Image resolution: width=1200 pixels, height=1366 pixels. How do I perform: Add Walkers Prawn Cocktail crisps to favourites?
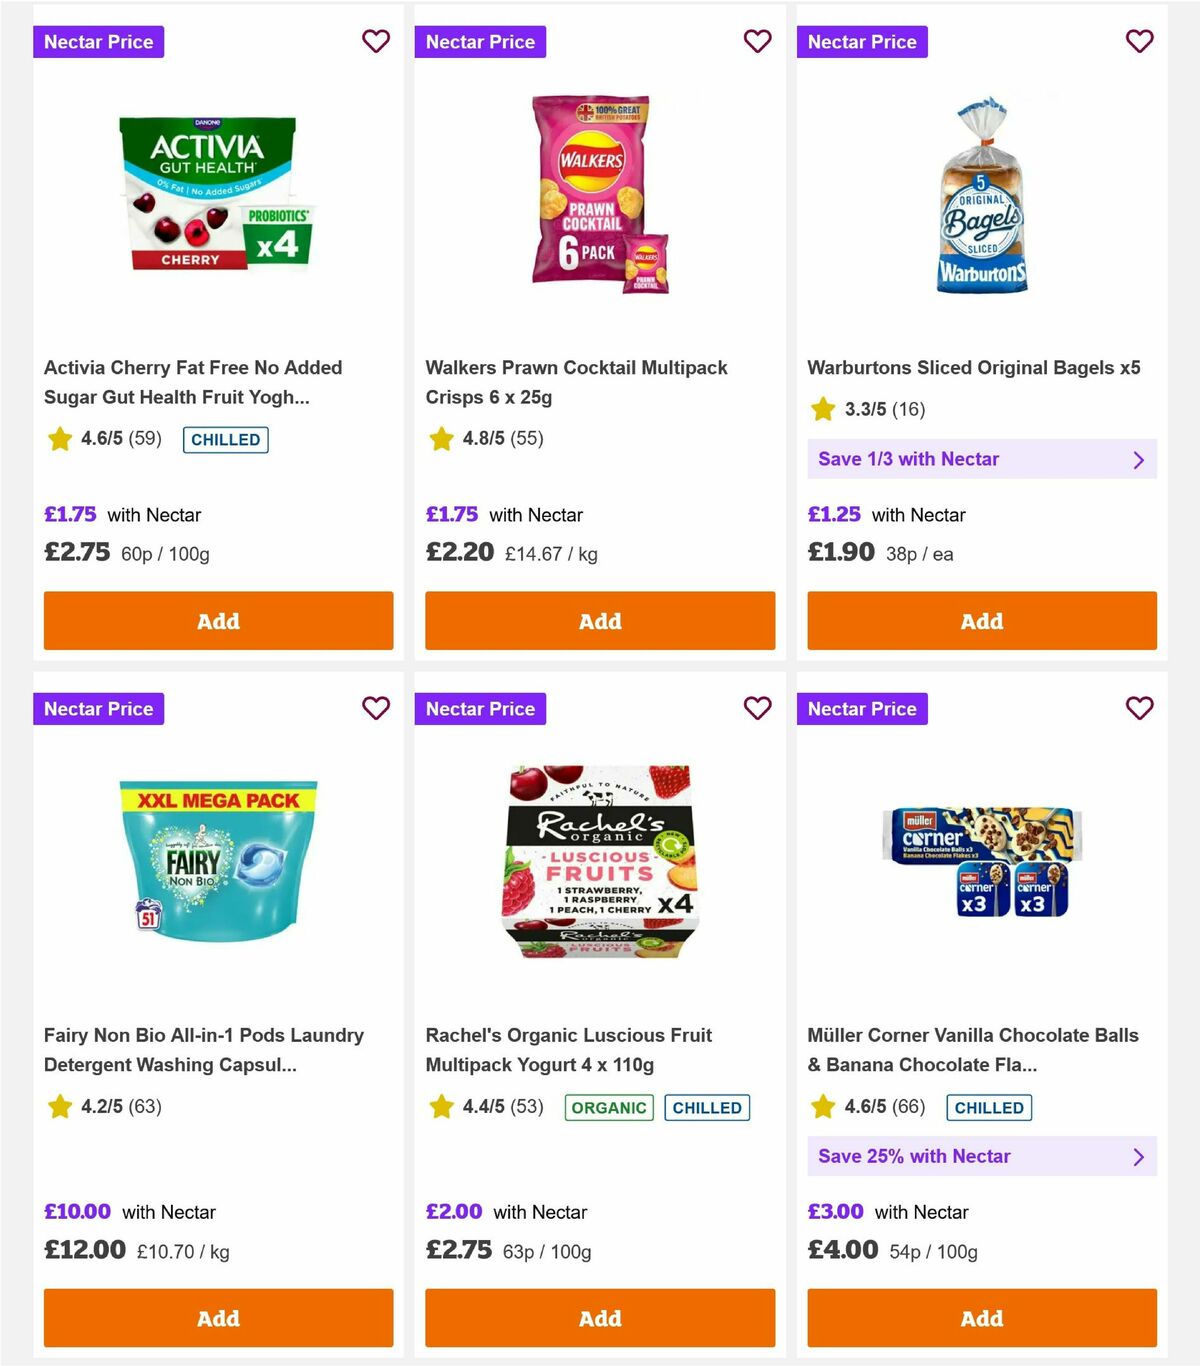tap(758, 41)
